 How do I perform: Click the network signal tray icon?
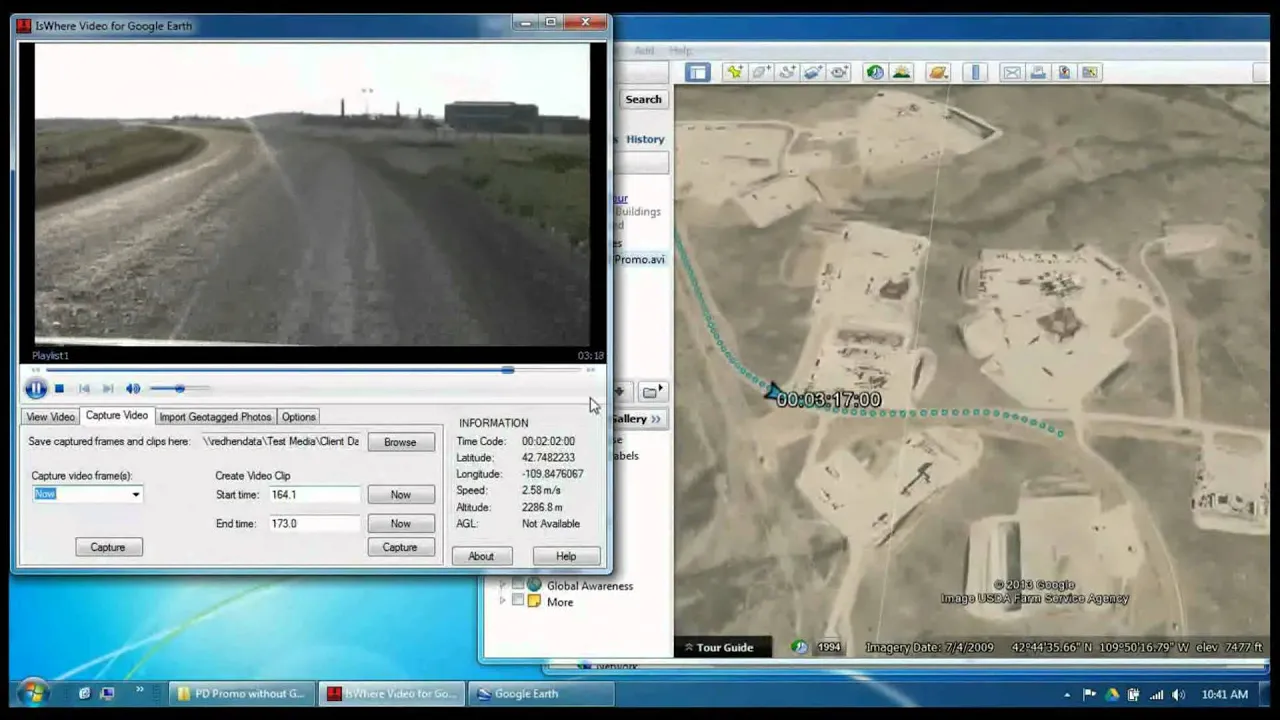[x=1157, y=694]
